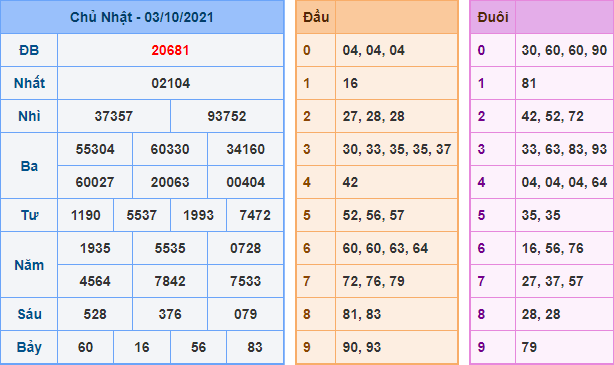Screen dimensions: 614x365
Task: Click number 56 in the Bảy row
Action: [x=199, y=347]
